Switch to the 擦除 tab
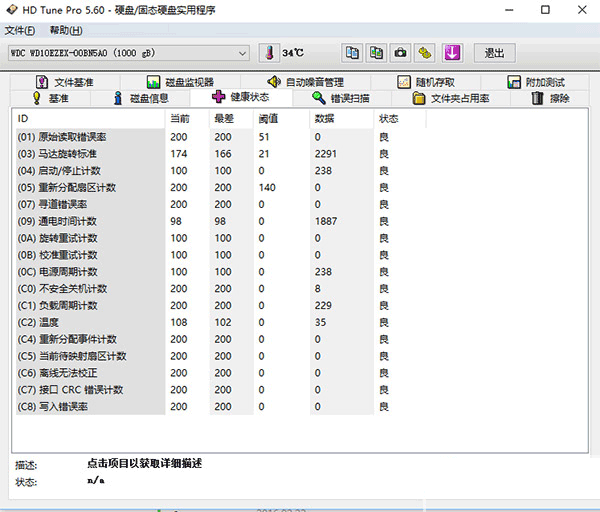 550,98
